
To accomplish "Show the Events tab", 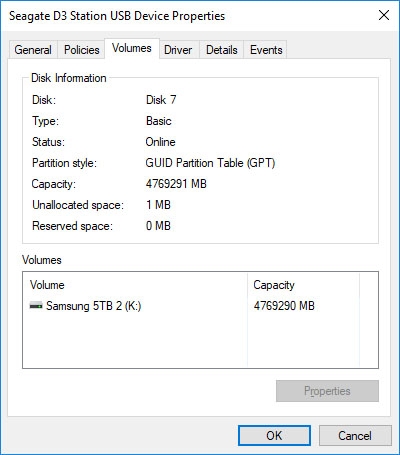I will click(266, 50).
